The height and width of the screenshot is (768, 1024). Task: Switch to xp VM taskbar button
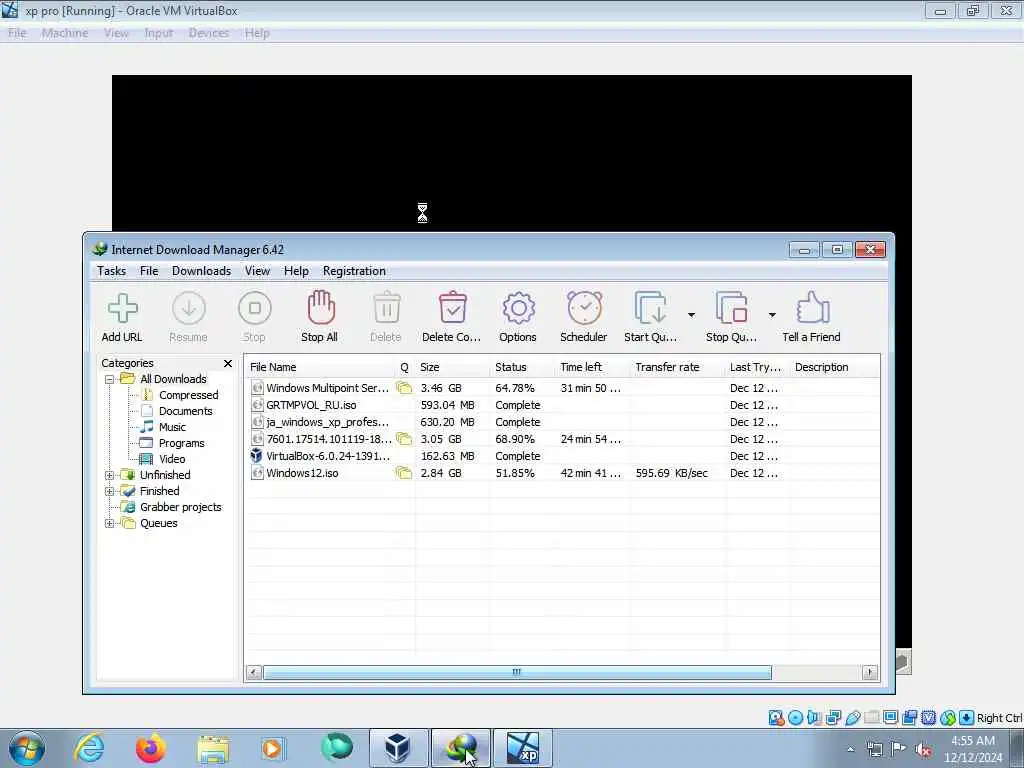(523, 748)
